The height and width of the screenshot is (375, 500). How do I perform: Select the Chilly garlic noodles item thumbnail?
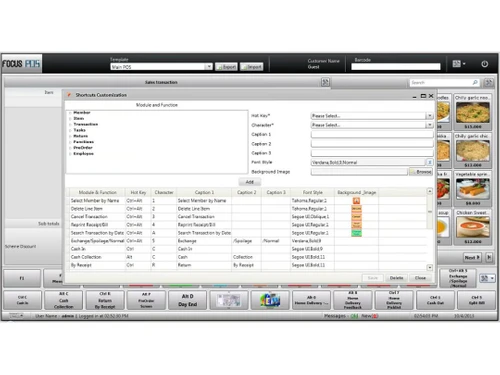tap(473, 112)
